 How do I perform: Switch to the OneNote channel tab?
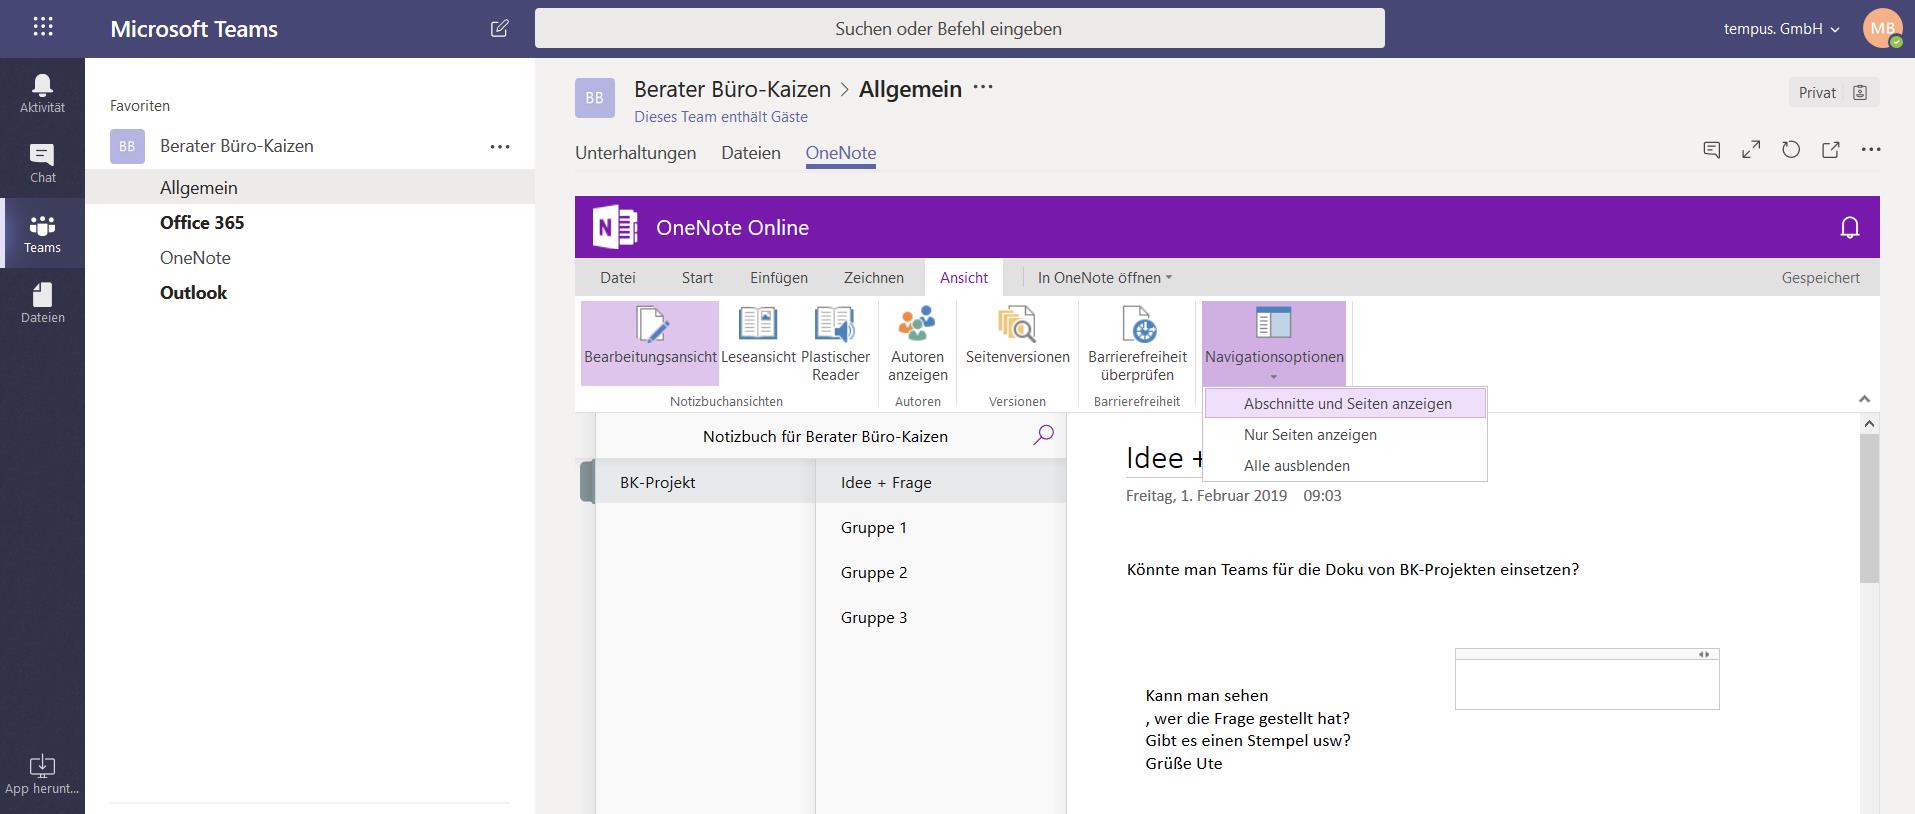pyautogui.click(x=841, y=153)
